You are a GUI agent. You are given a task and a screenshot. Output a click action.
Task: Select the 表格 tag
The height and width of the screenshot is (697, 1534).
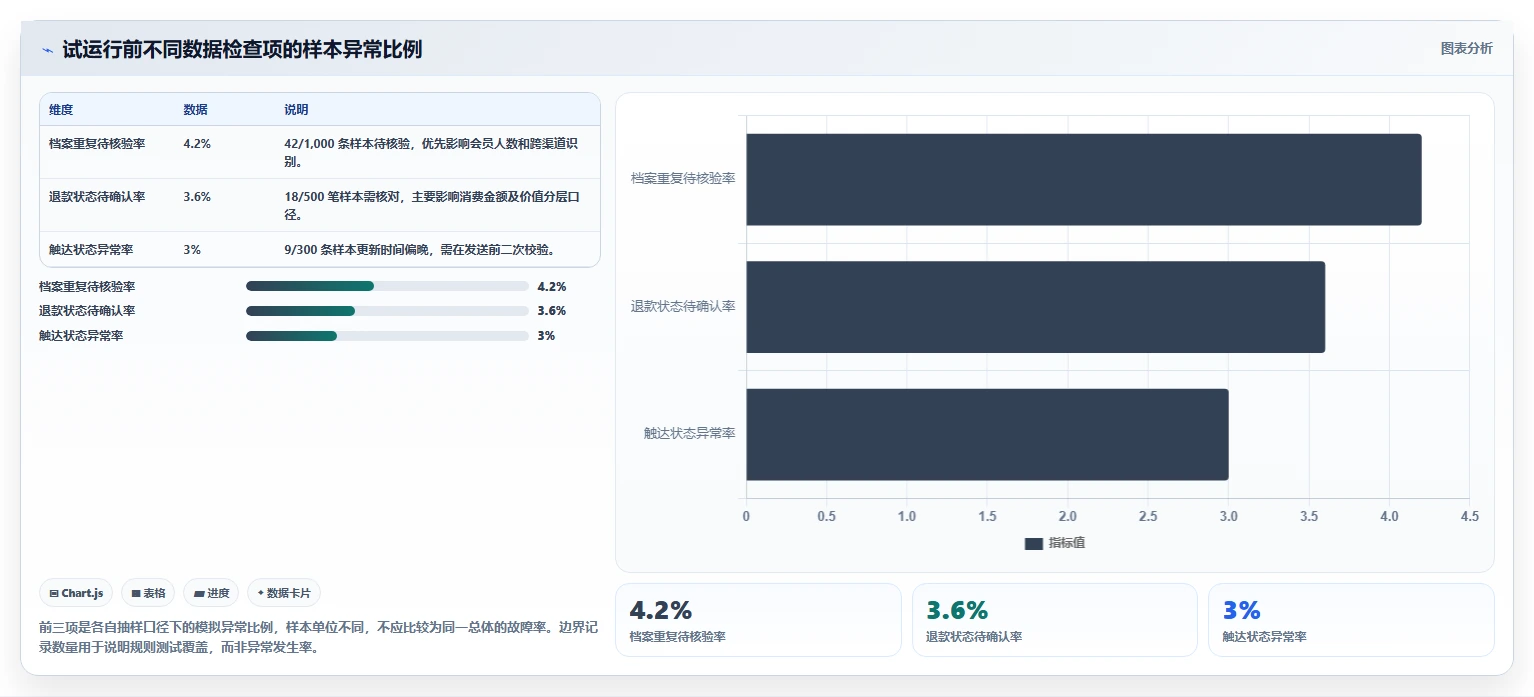click(x=148, y=593)
